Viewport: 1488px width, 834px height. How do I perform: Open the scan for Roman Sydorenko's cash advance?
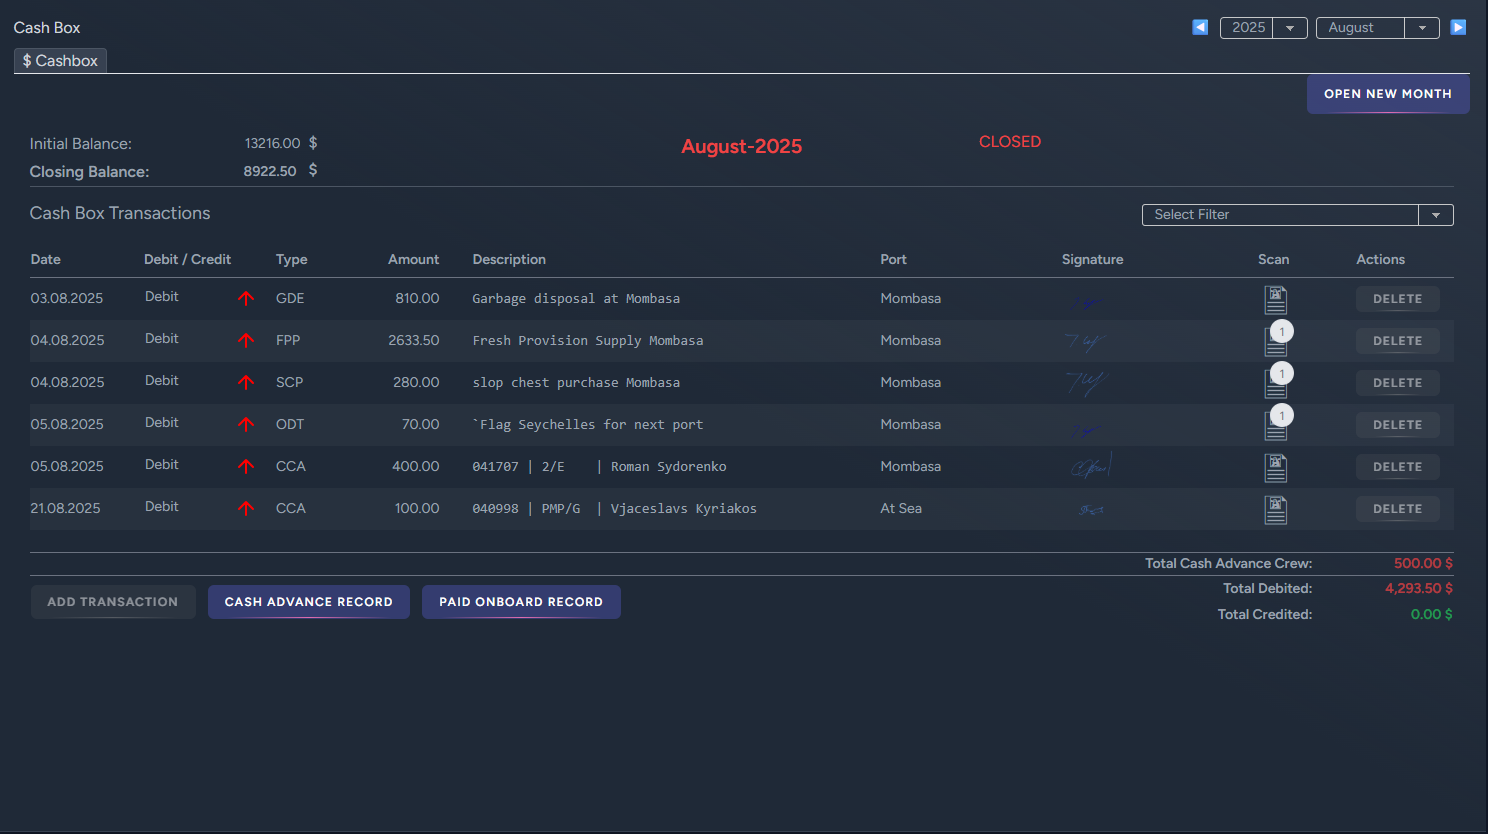coord(1275,467)
